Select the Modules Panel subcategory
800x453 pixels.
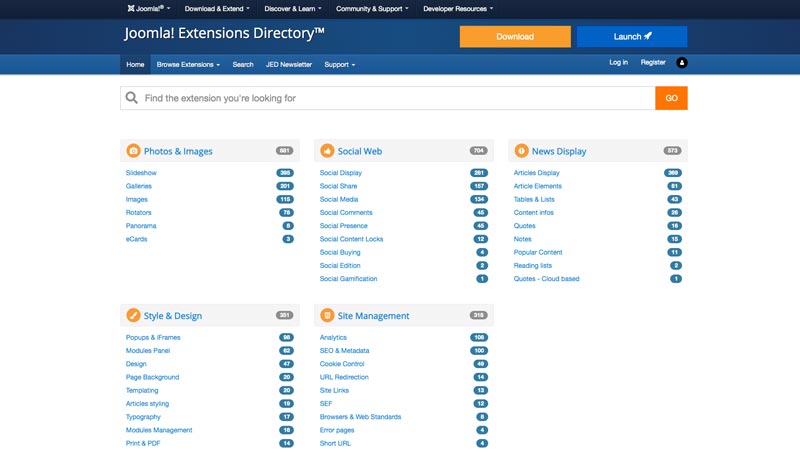(x=148, y=351)
